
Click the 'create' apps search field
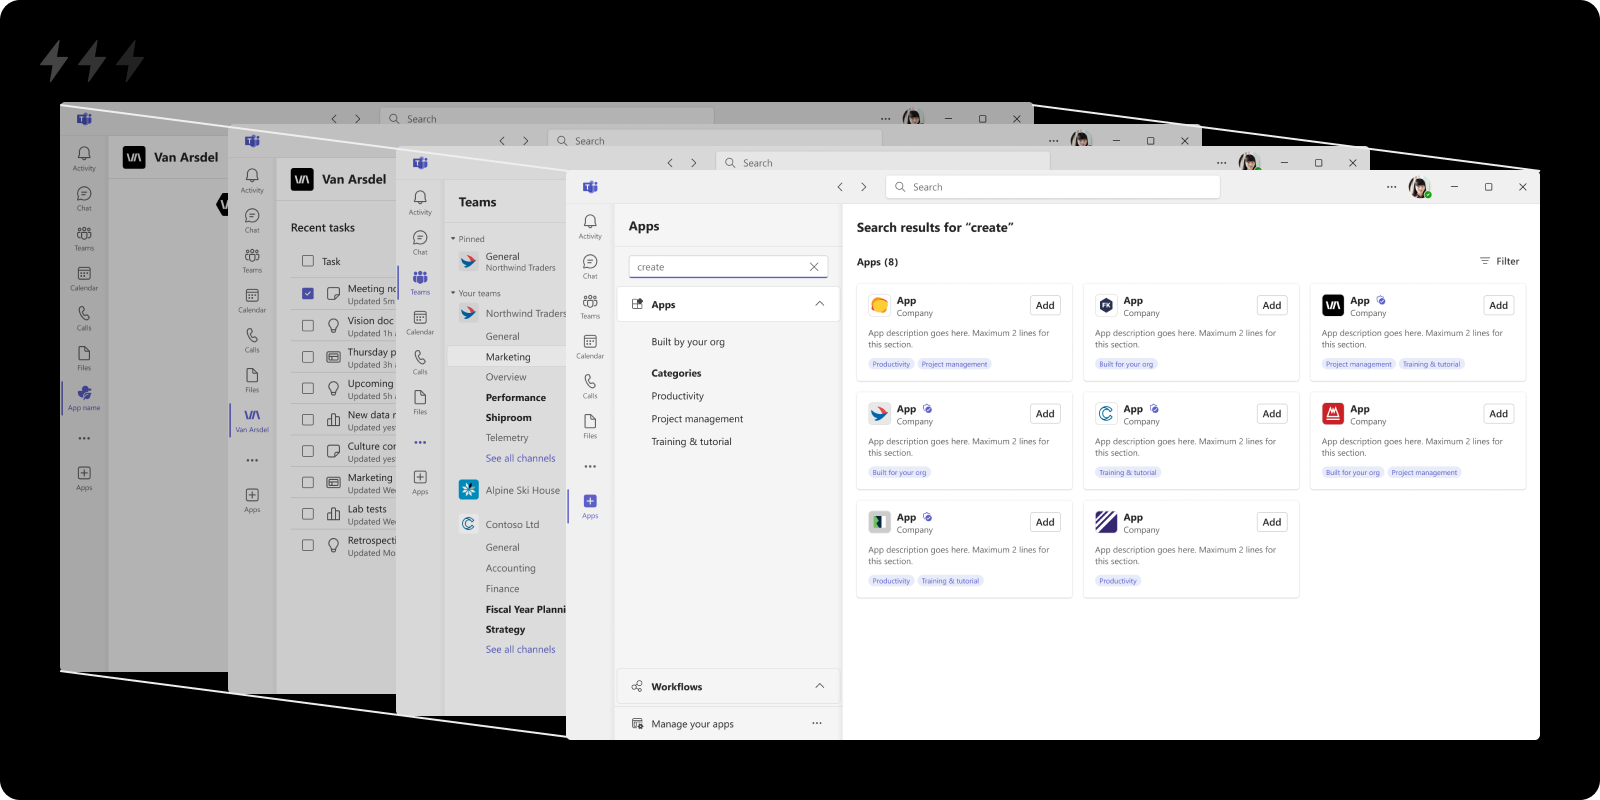(x=728, y=267)
